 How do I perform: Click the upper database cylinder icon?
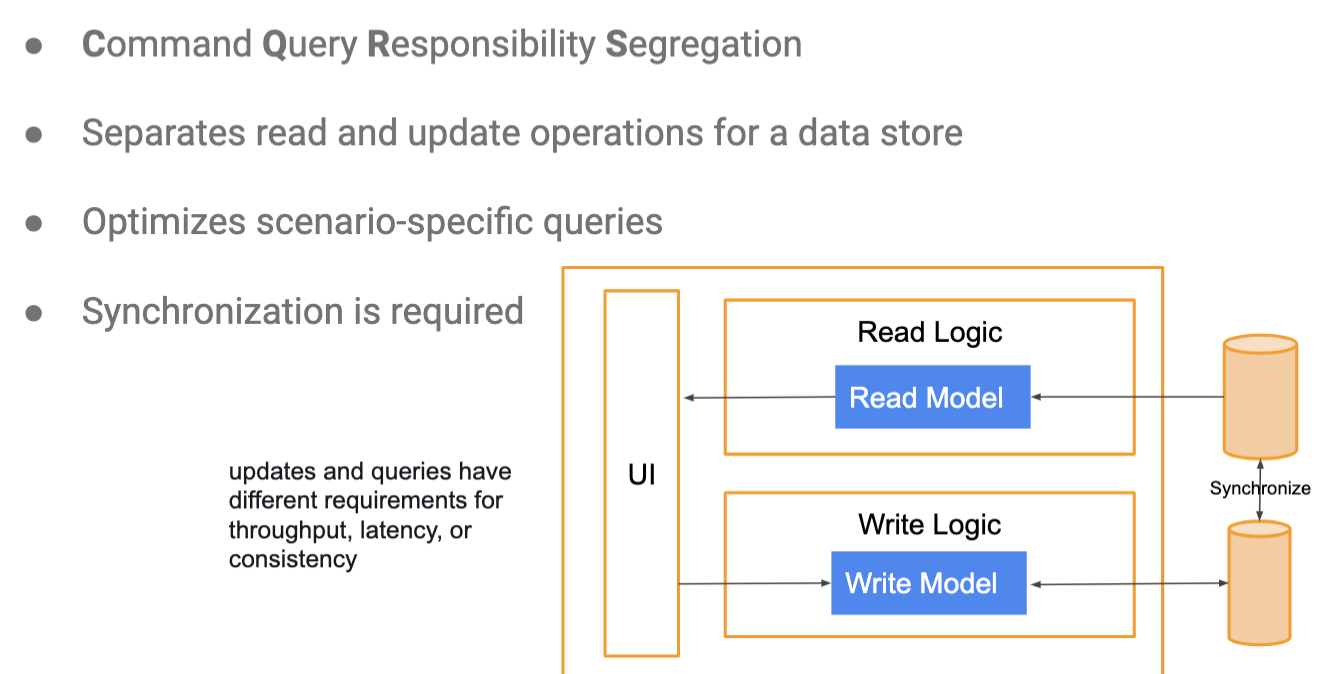point(1260,397)
